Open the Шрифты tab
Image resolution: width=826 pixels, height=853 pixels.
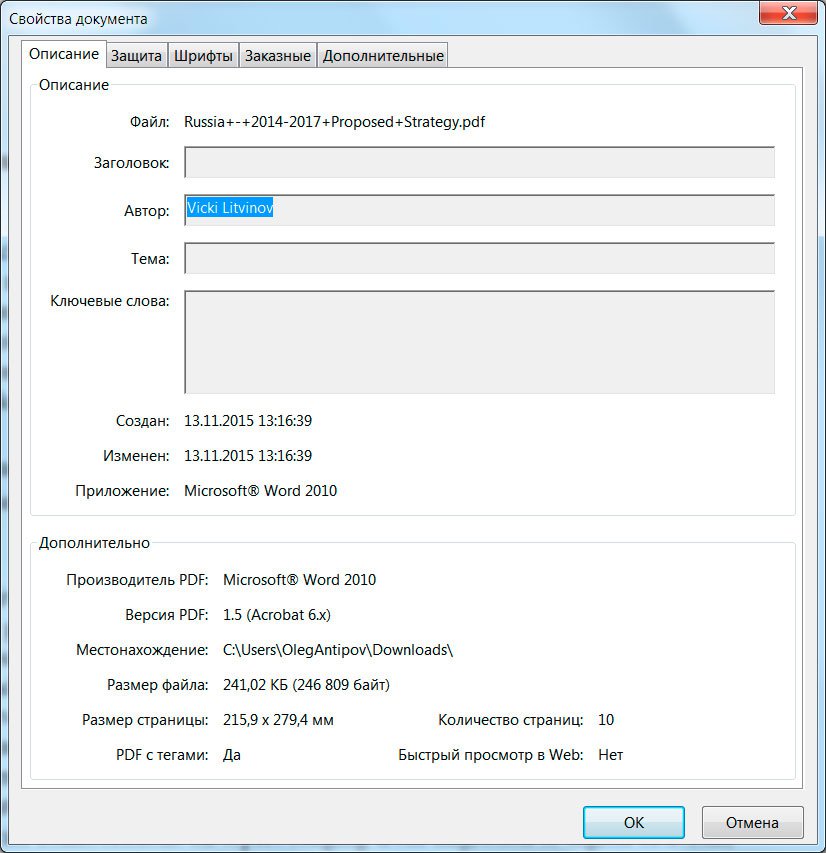pyautogui.click(x=204, y=55)
